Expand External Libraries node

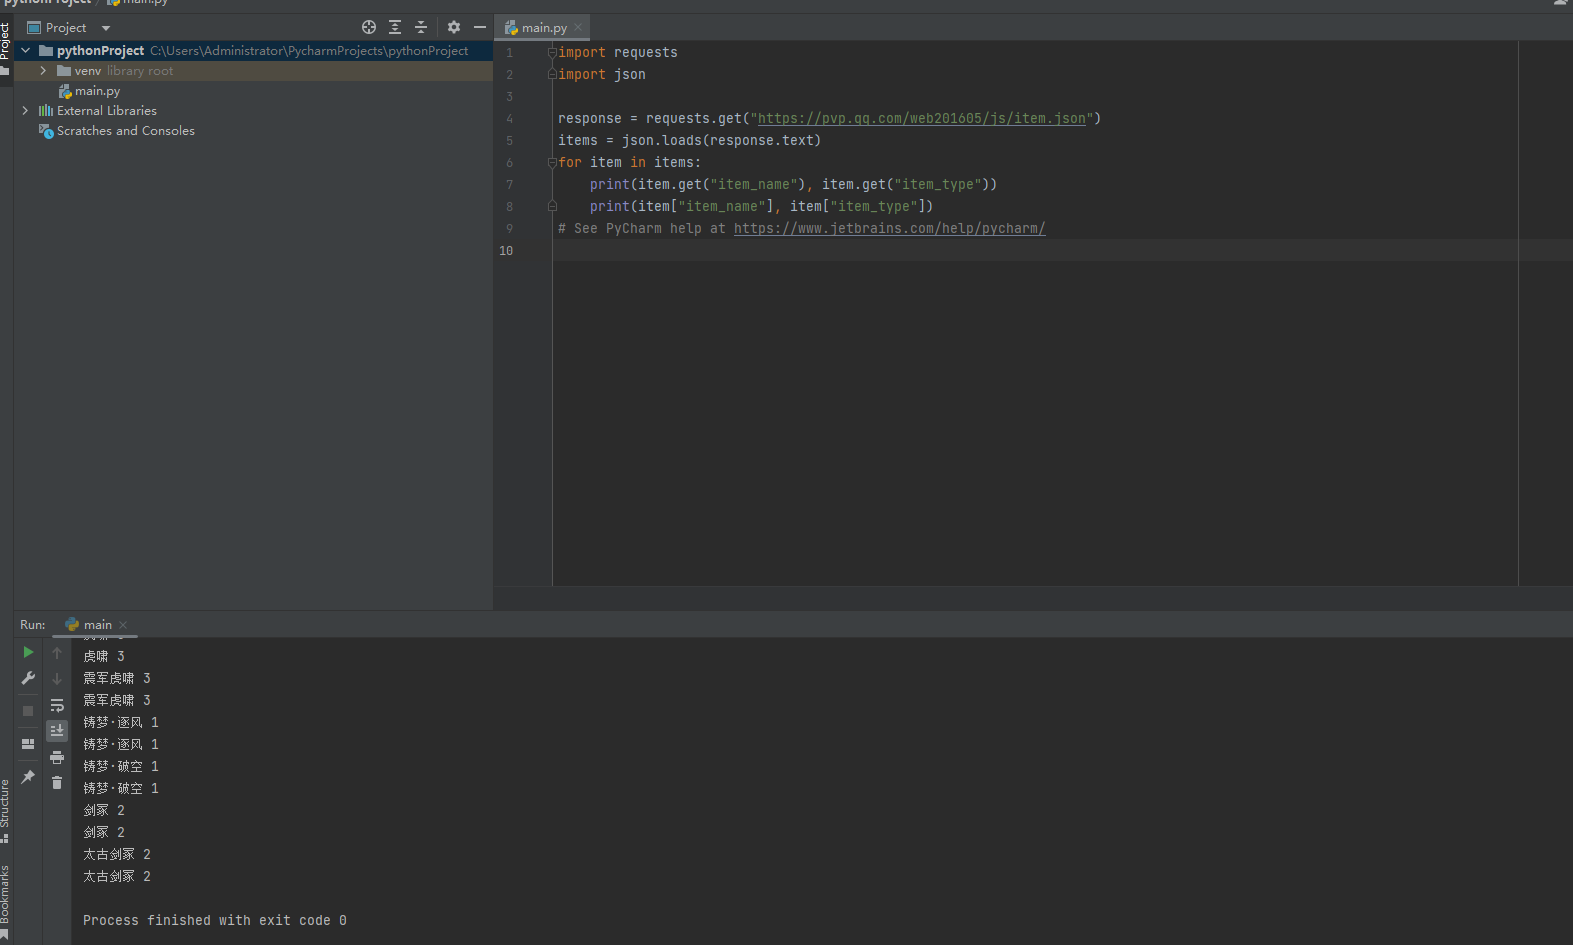pos(25,111)
